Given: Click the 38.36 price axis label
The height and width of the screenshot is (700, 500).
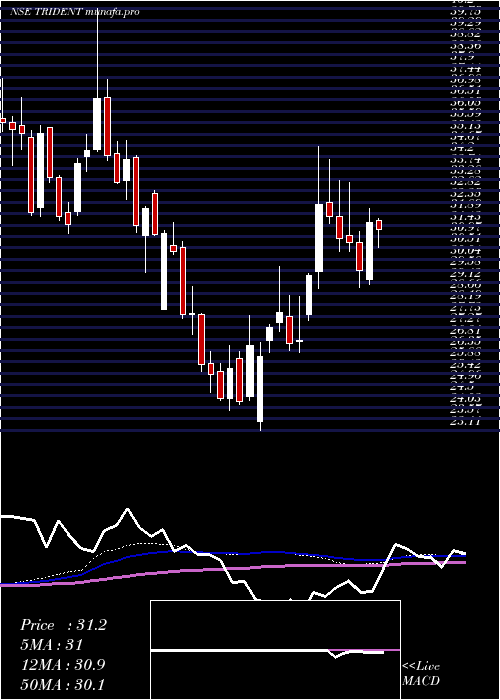Looking at the screenshot, I should [465, 46].
